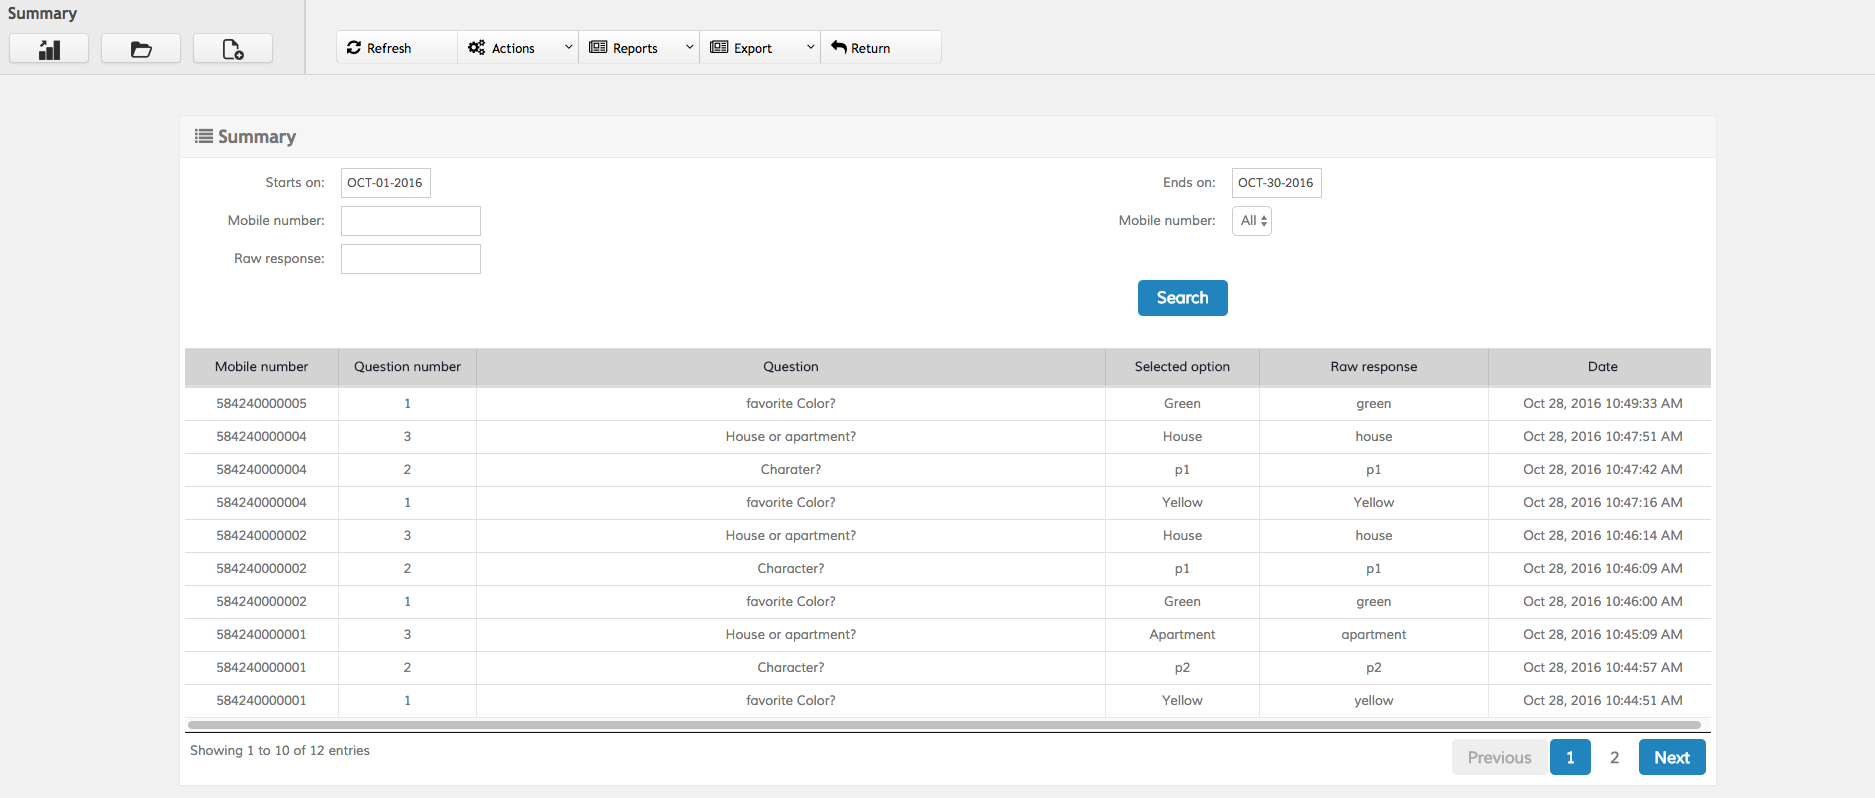Open the All mobile number dropdown
The image size is (1875, 798).
pyautogui.click(x=1252, y=221)
